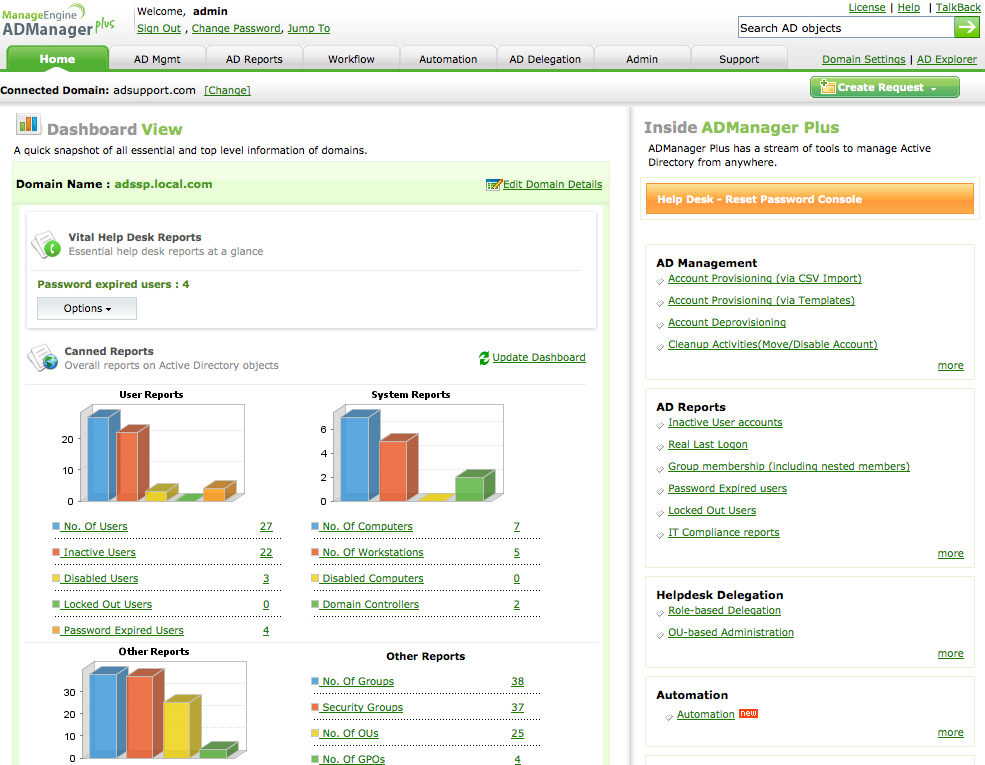The image size is (985, 765).
Task: Open the AD Explorer link
Action: click(x=946, y=59)
